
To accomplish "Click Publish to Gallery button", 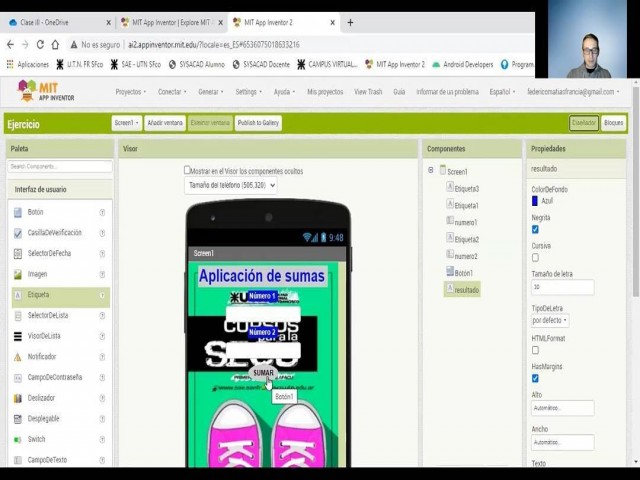I will (258, 123).
